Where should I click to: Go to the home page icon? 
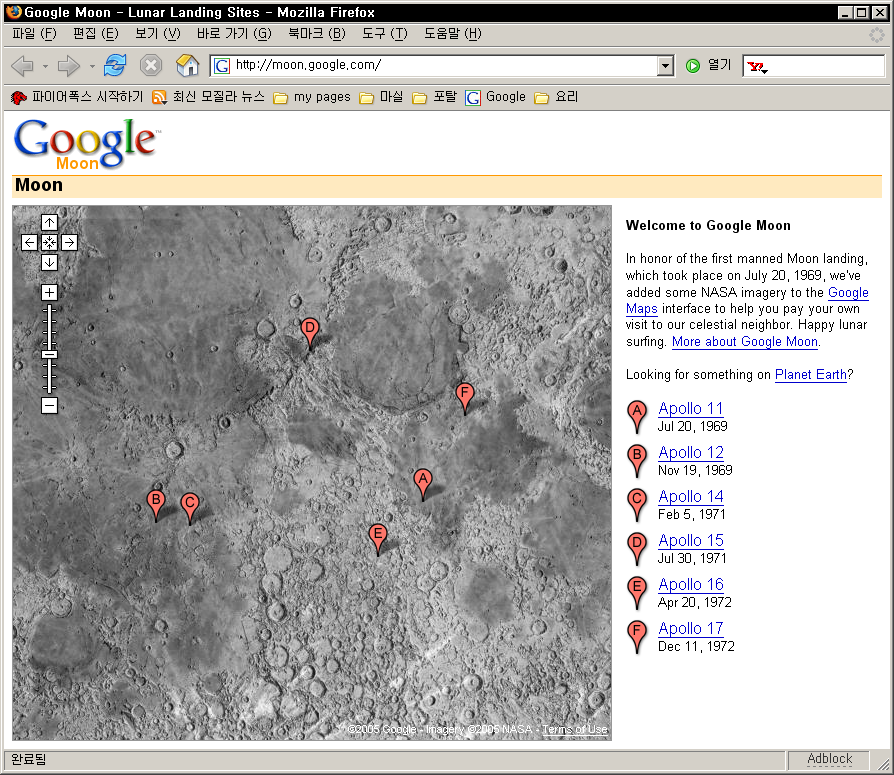coord(187,66)
